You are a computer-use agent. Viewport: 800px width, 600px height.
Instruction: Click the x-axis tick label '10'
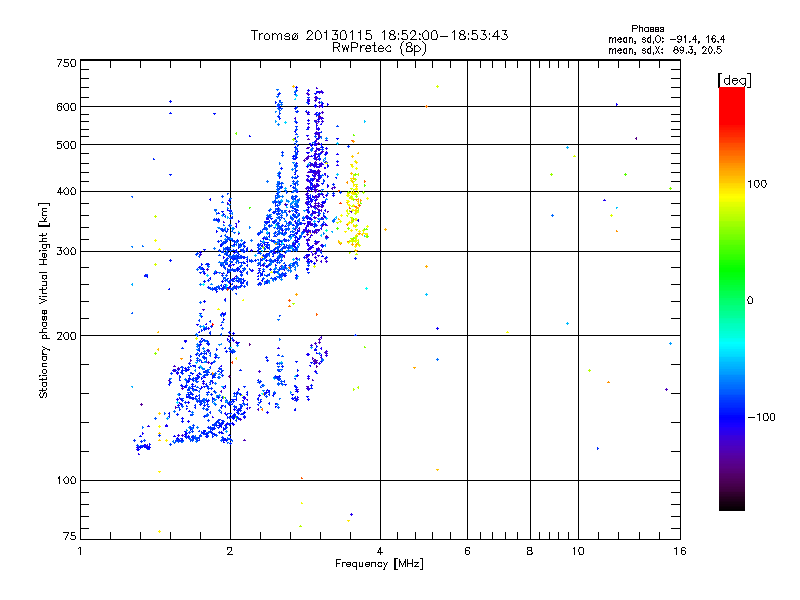point(578,551)
